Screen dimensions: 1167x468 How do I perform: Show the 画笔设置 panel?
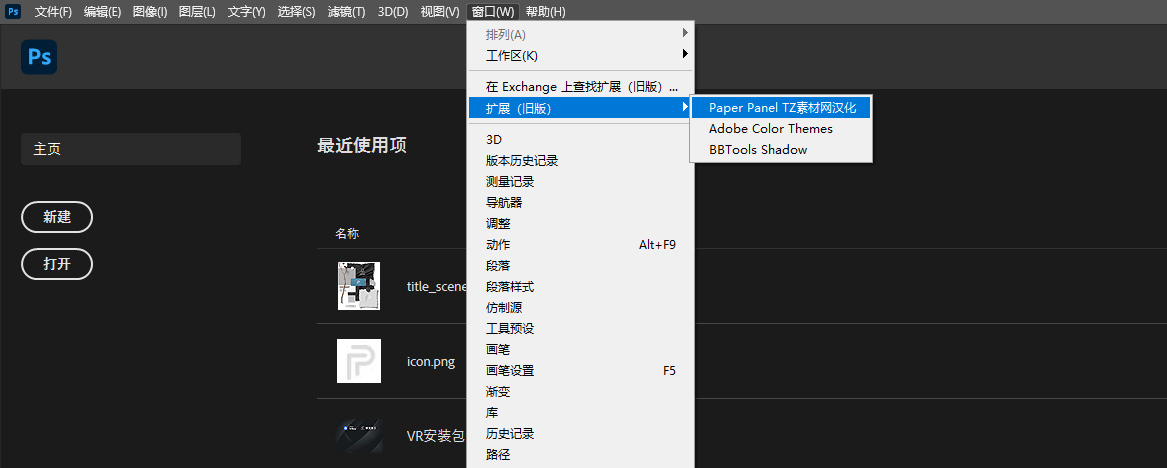(581, 371)
